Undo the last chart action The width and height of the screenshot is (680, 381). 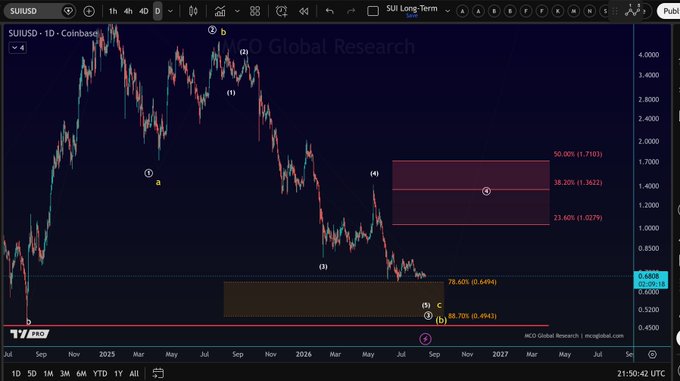coord(330,11)
